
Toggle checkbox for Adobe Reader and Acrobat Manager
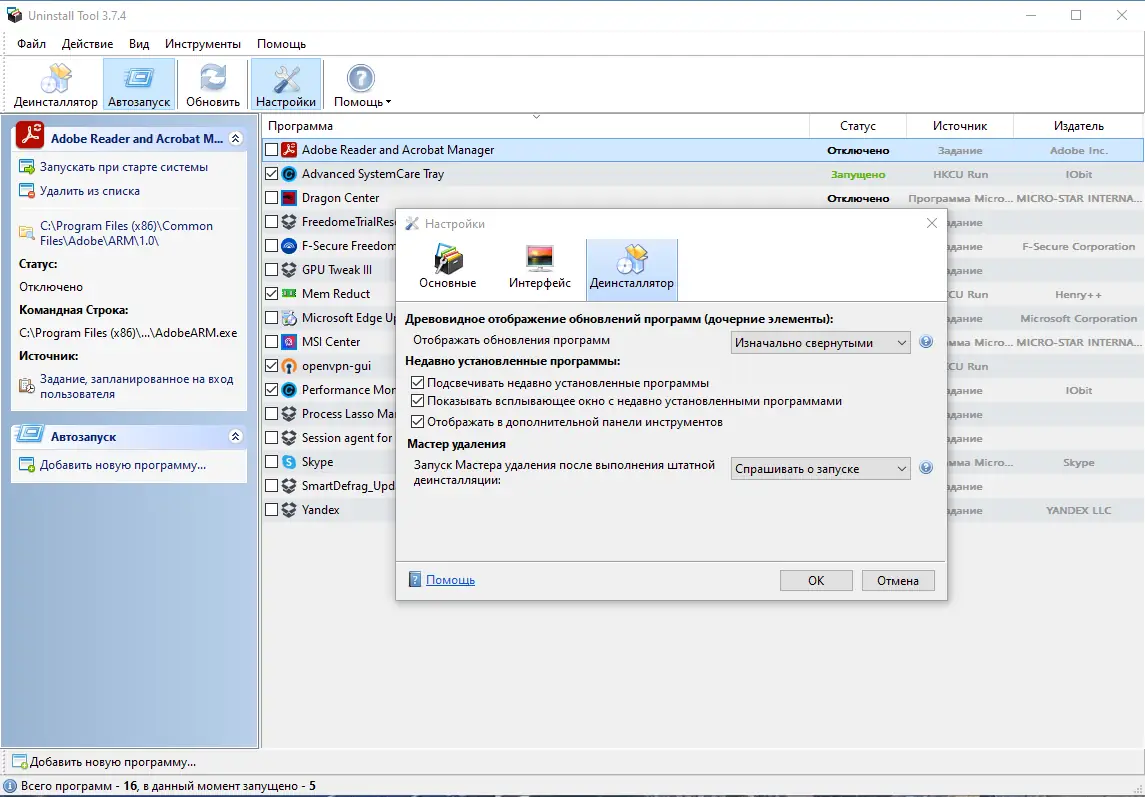[x=272, y=150]
